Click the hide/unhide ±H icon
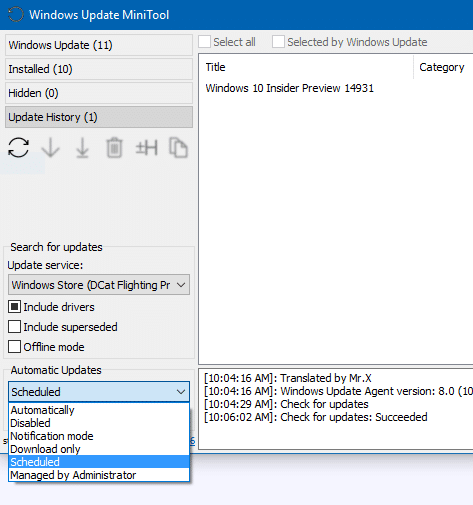This screenshot has width=473, height=505. pos(147,148)
